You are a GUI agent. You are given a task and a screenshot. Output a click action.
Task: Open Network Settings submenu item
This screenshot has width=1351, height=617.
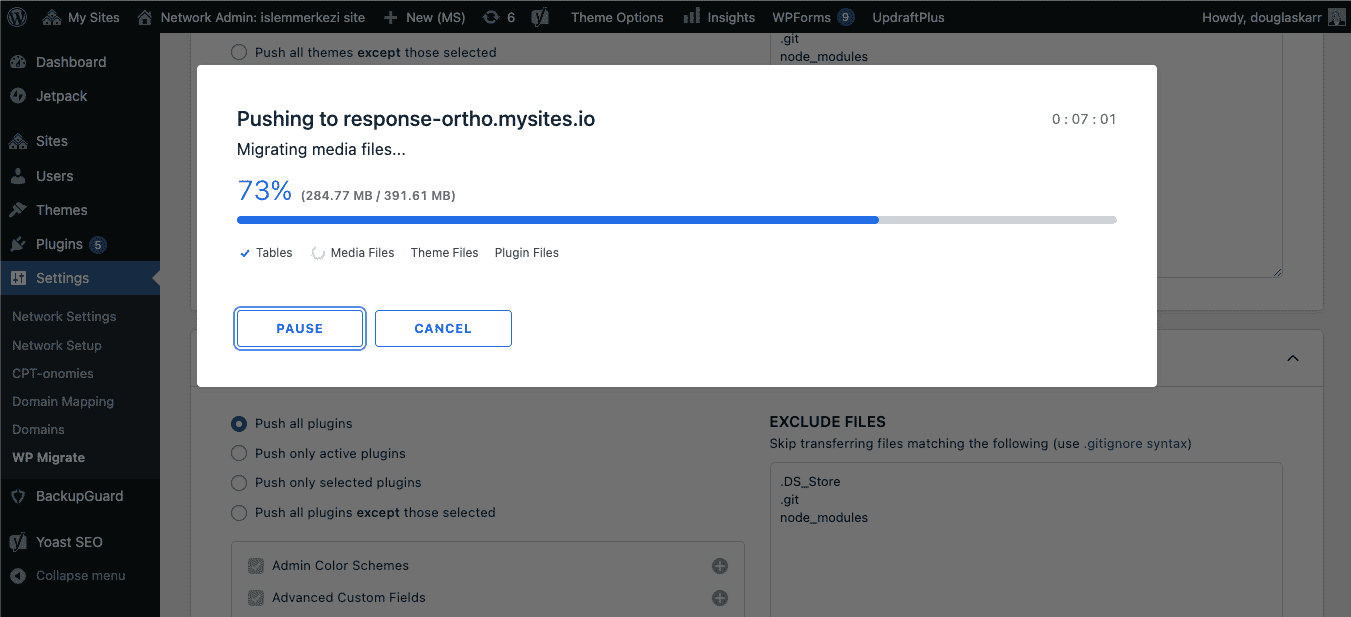64,316
